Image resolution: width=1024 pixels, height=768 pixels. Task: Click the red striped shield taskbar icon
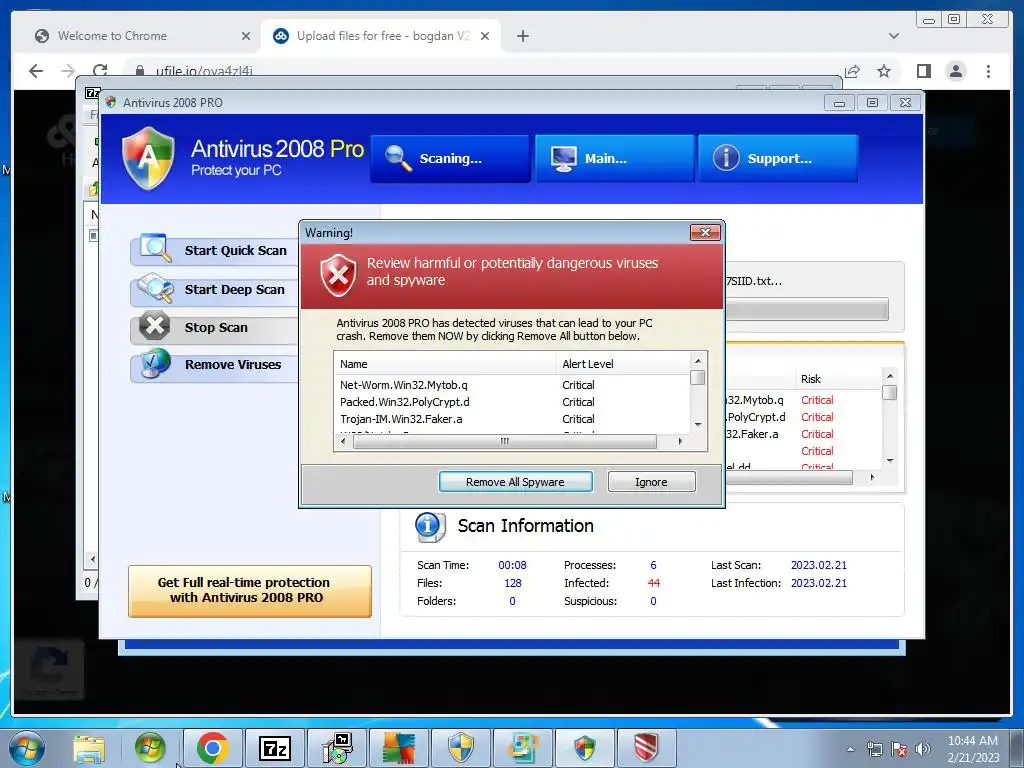(x=647, y=748)
